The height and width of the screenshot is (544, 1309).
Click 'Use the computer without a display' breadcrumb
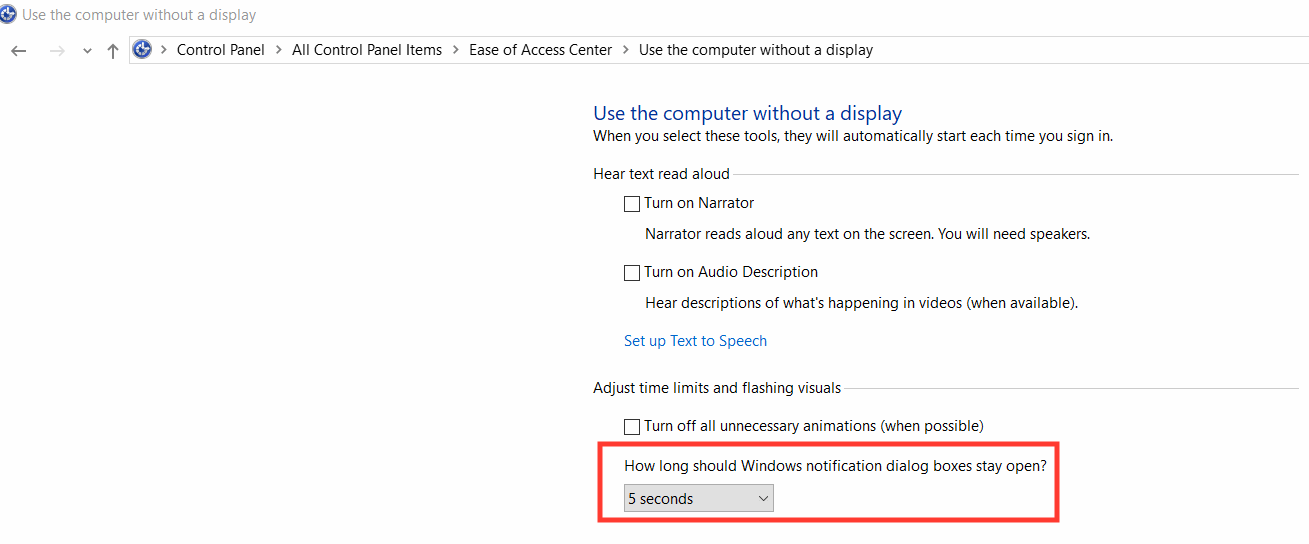click(756, 50)
